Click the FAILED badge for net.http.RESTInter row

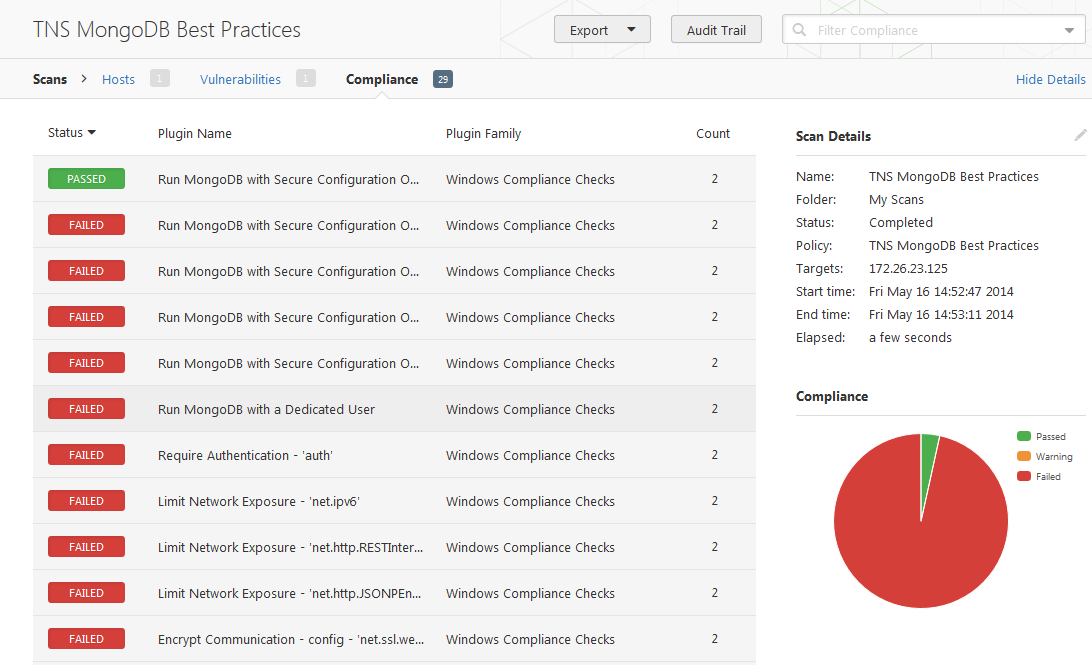tap(86, 547)
